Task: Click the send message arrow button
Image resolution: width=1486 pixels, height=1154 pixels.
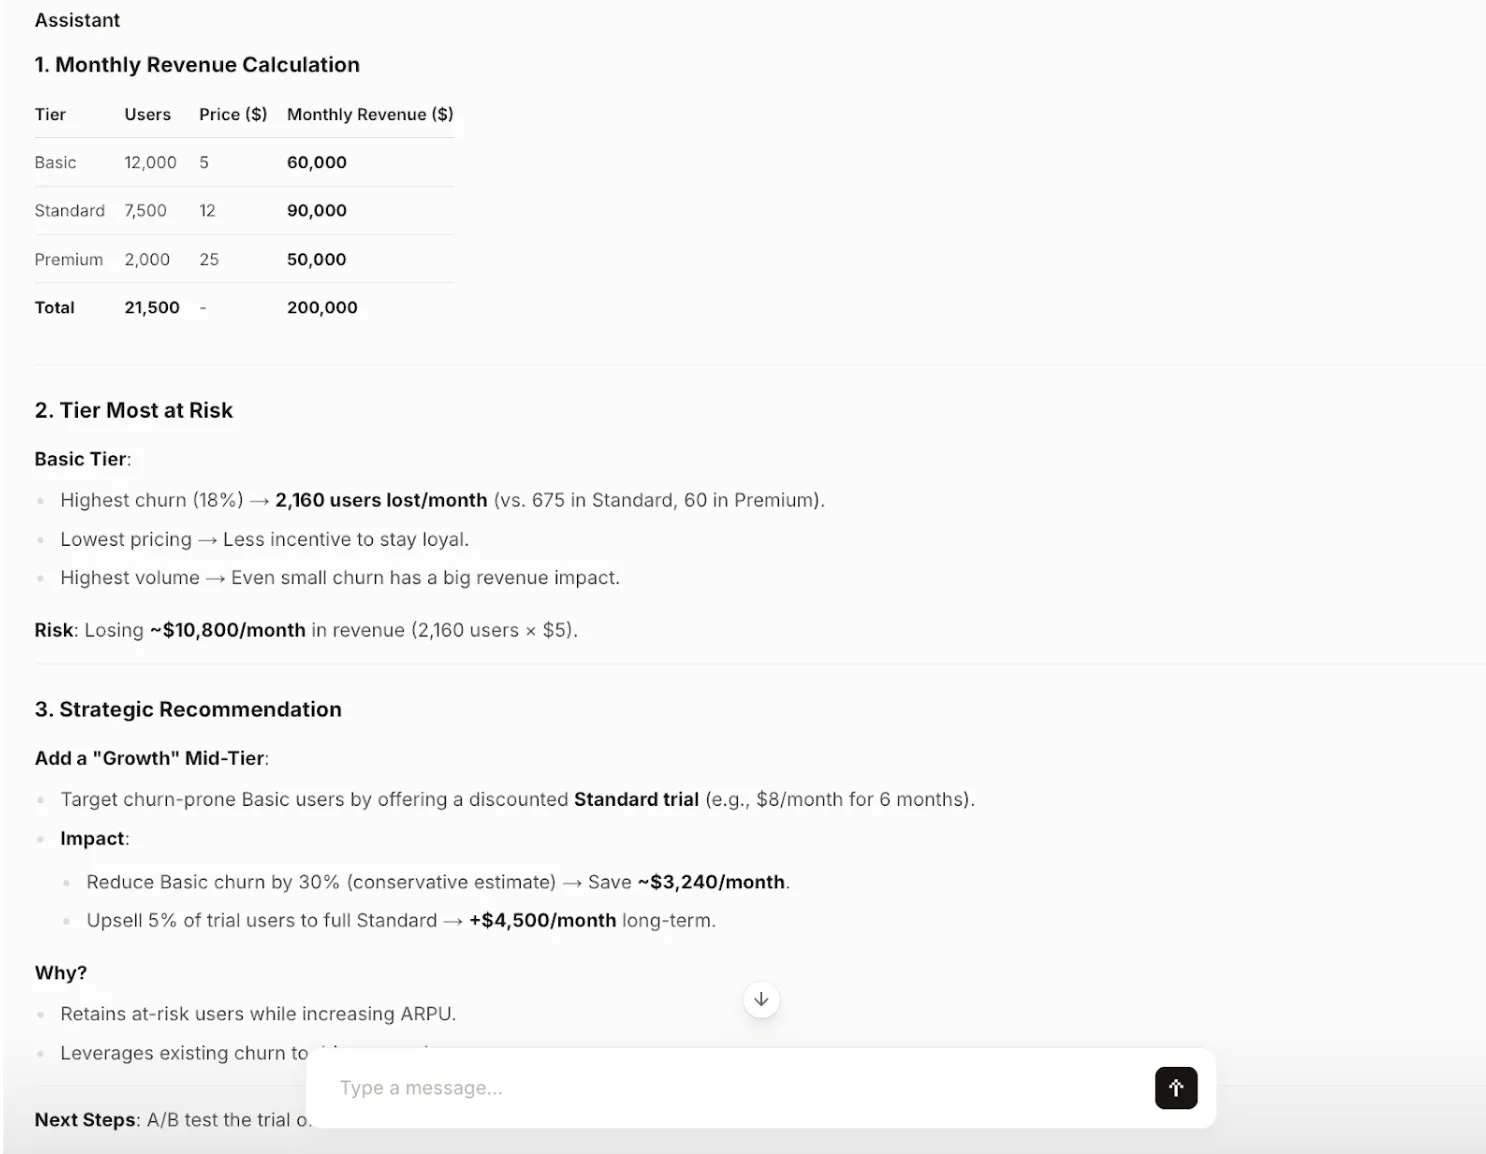Action: coord(1176,1088)
